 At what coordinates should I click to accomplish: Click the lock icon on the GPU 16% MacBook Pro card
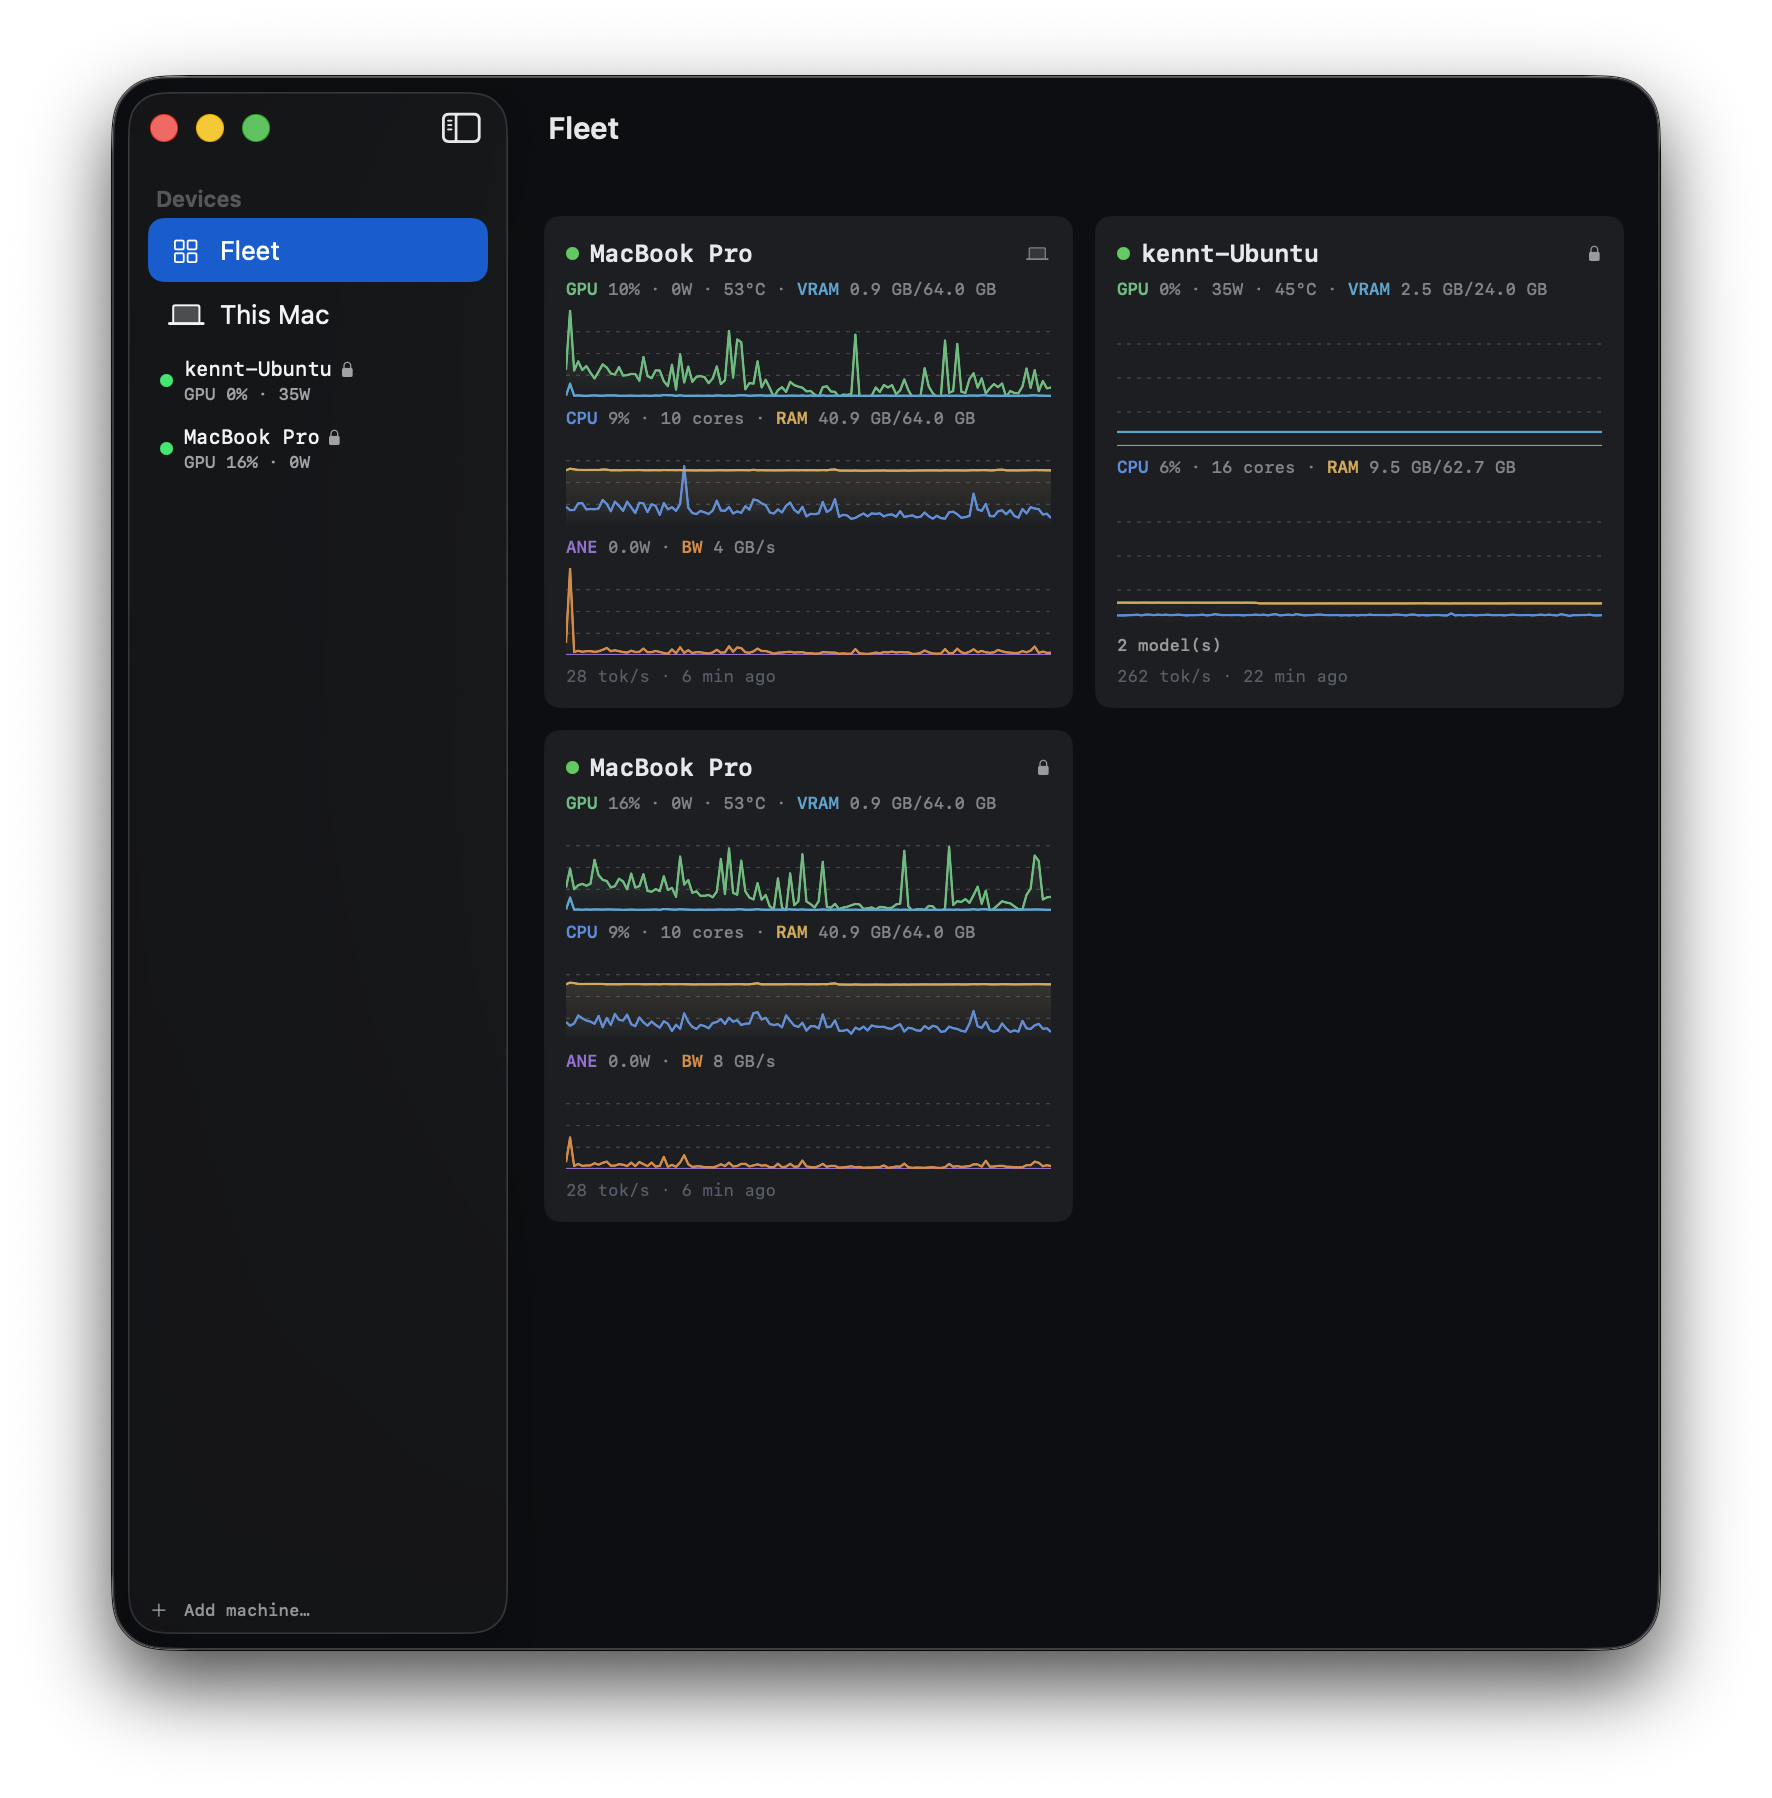(1043, 768)
